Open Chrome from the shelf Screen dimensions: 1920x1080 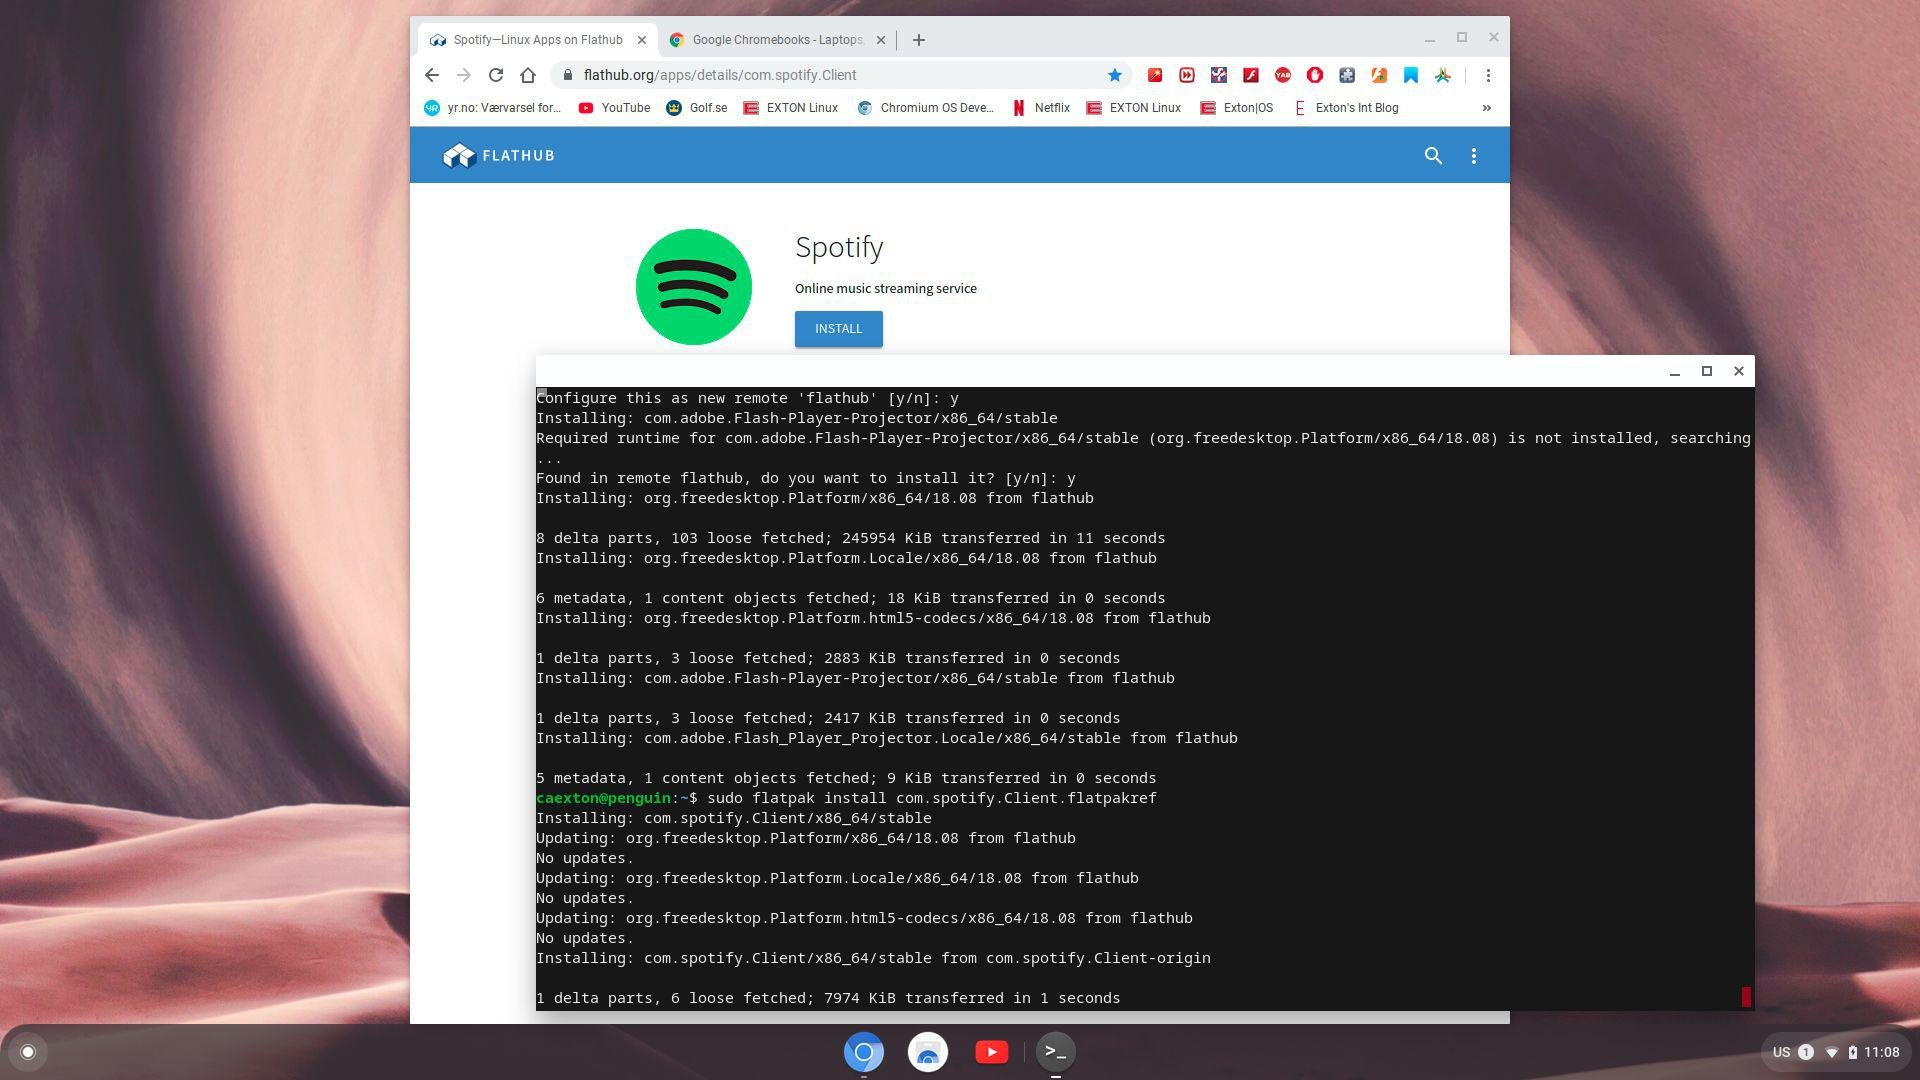tap(864, 1052)
